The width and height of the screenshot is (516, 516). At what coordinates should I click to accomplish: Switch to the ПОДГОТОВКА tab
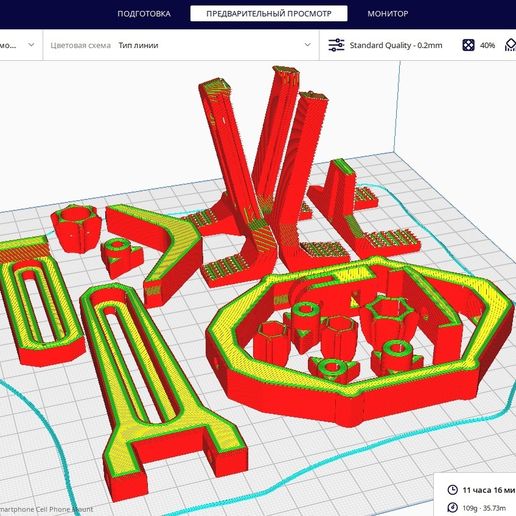tap(144, 14)
